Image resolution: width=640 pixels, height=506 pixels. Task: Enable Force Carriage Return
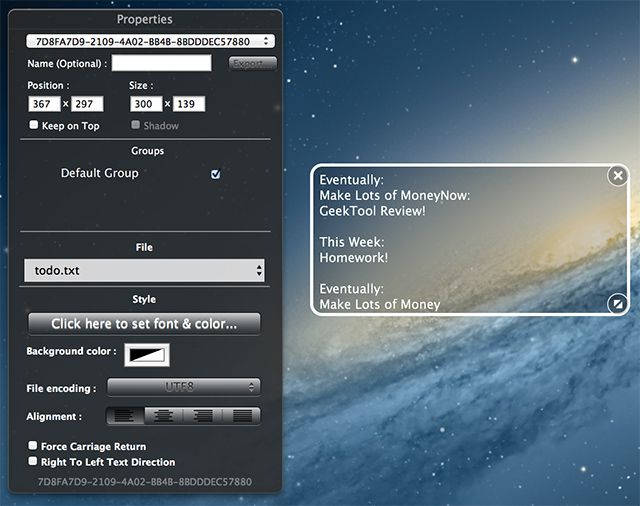click(33, 445)
